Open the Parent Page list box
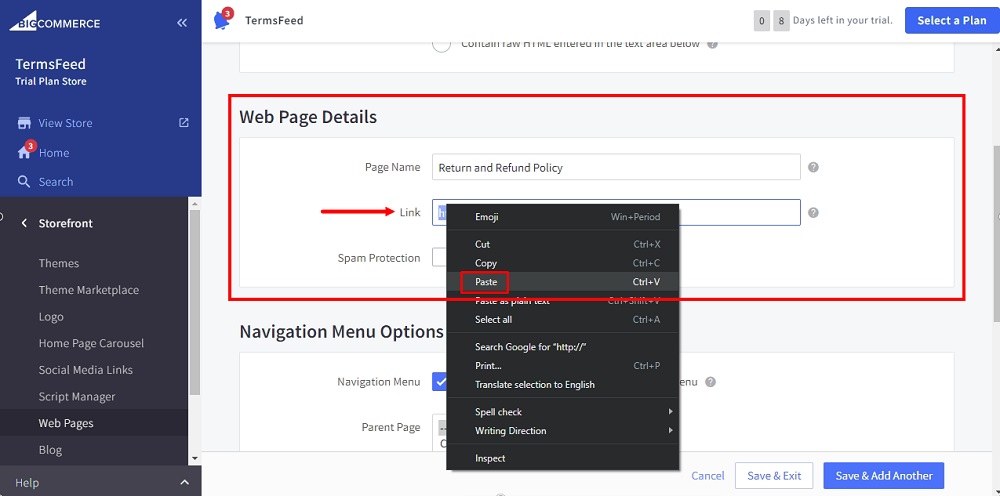The width and height of the screenshot is (1000, 496). tap(439, 434)
